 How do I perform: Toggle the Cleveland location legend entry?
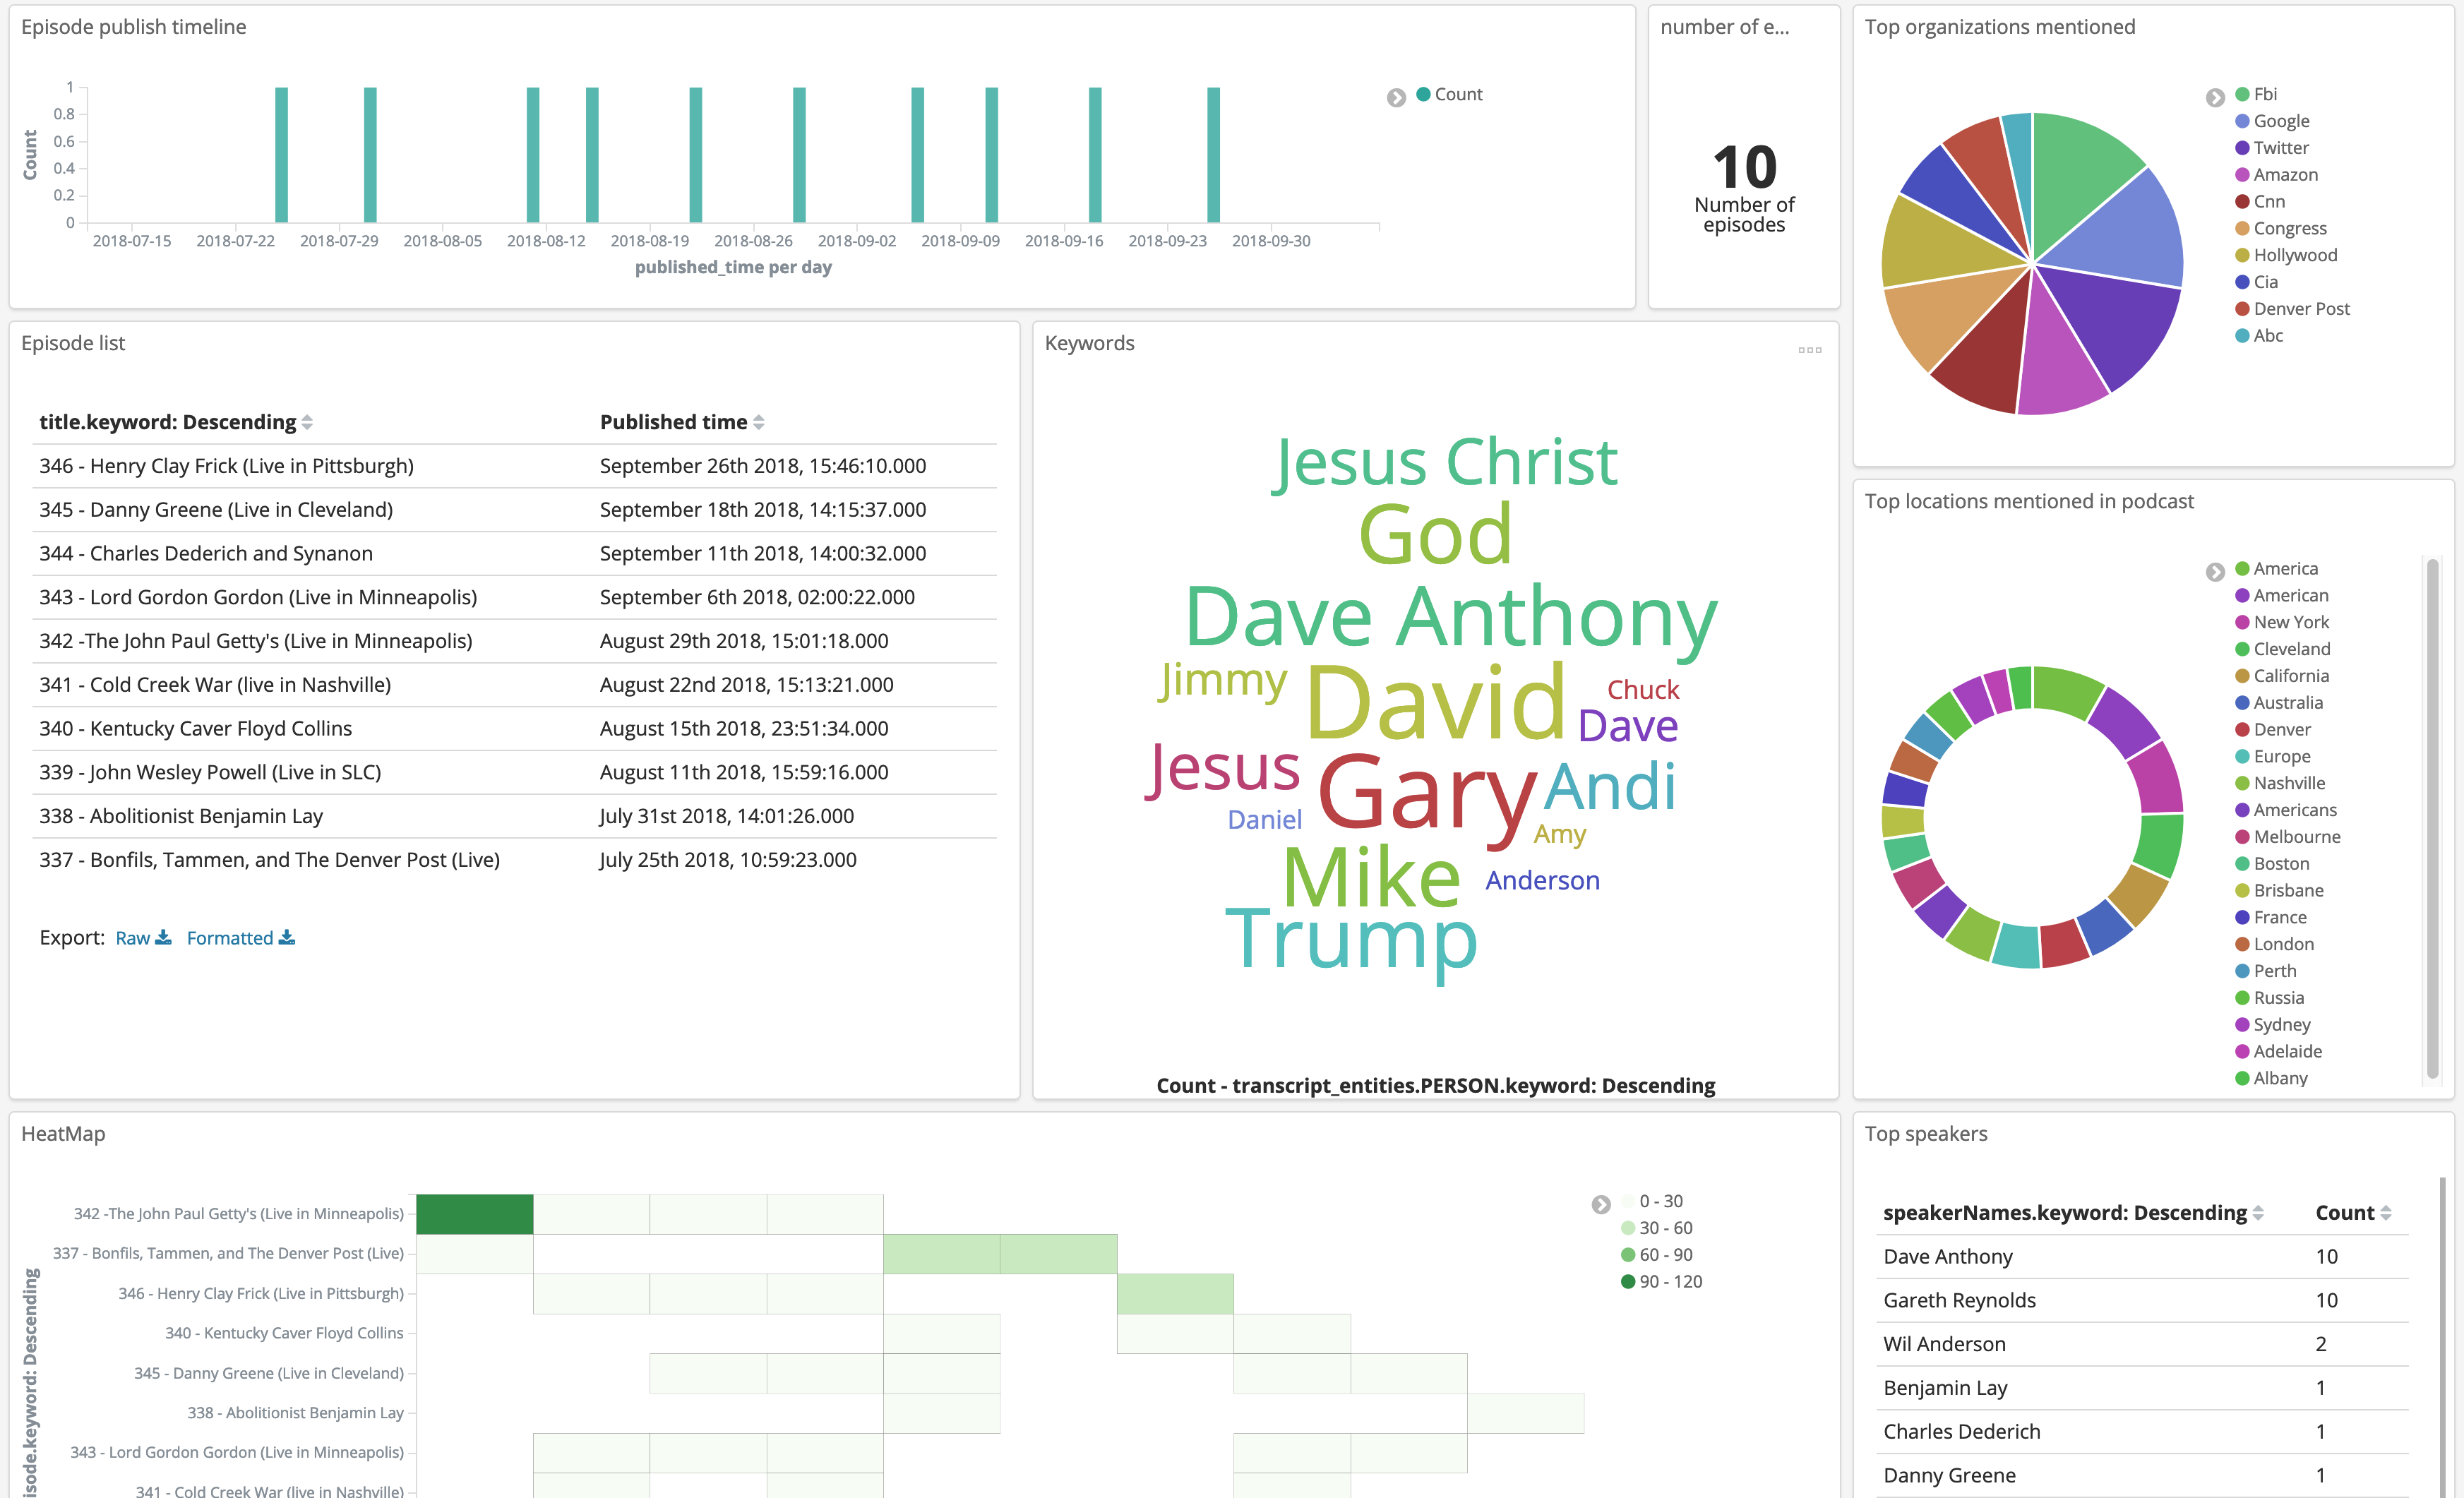[2290, 649]
